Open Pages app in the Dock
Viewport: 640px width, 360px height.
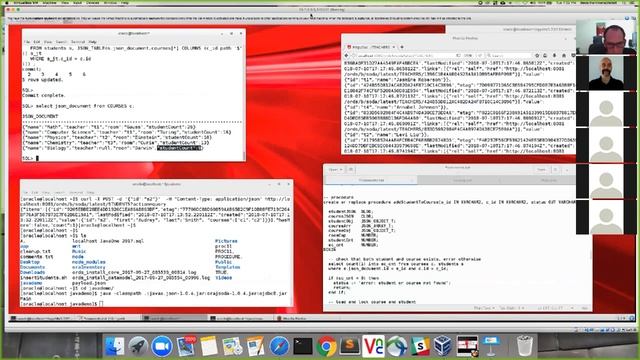[256, 346]
